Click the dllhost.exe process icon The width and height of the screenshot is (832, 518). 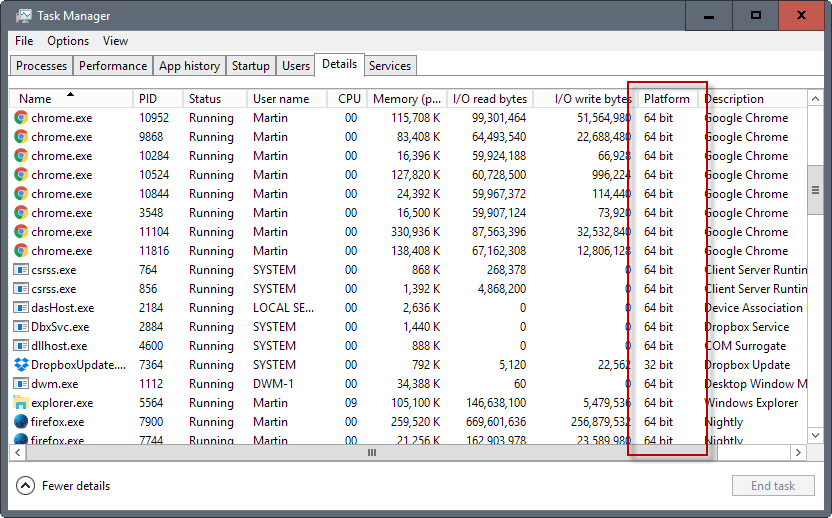click(21, 346)
